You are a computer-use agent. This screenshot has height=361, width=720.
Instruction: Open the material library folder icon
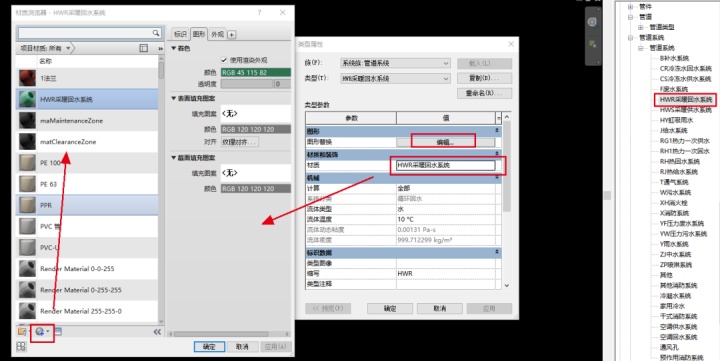(22, 331)
